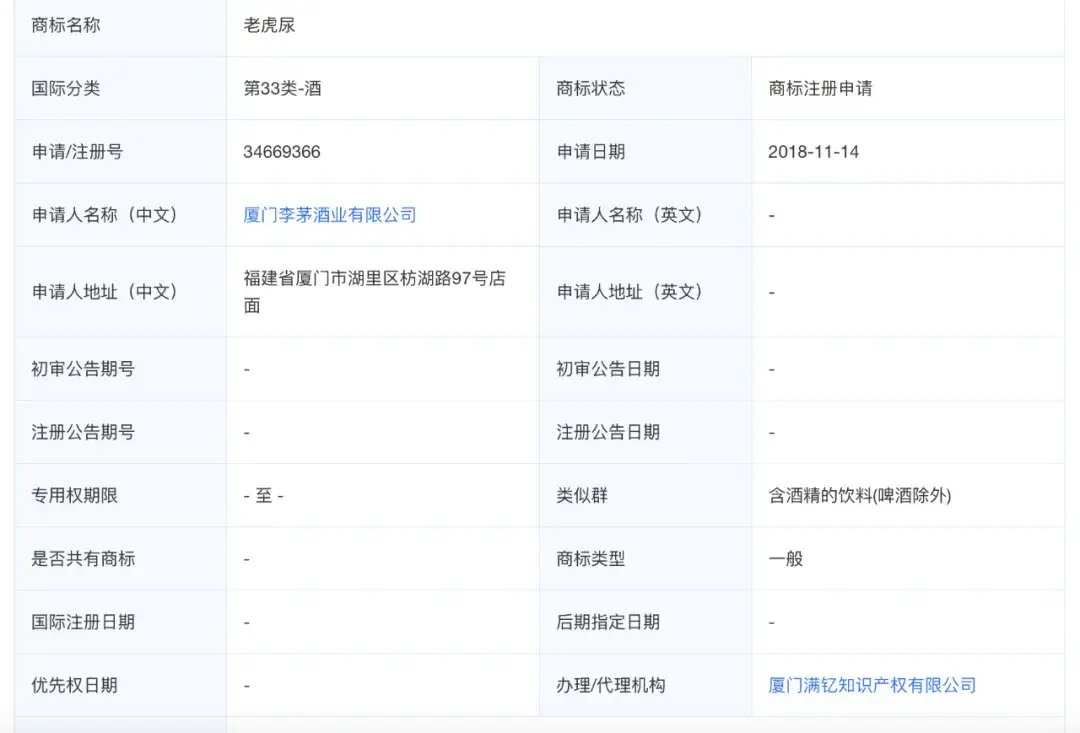Screen dimensions: 1080x733
Task: Click the 国际注册日期 label
Action: pos(83,622)
